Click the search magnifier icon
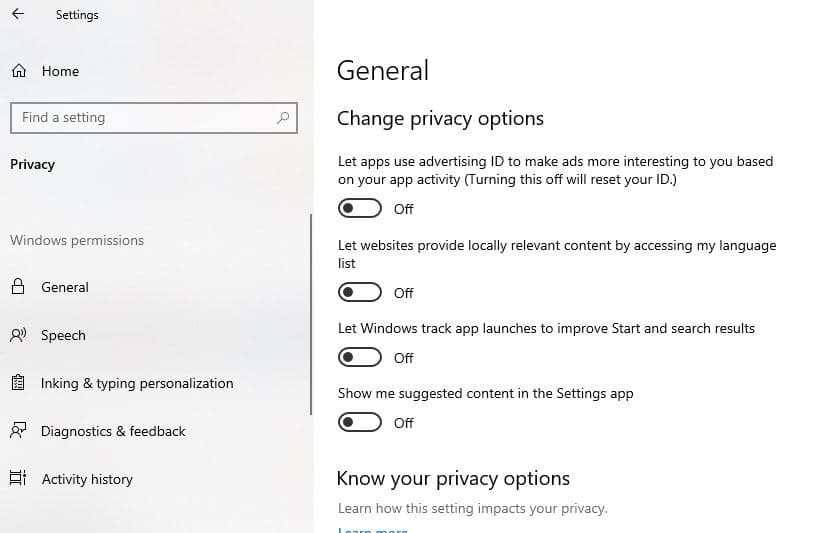The width and height of the screenshot is (828, 533). coord(283,117)
